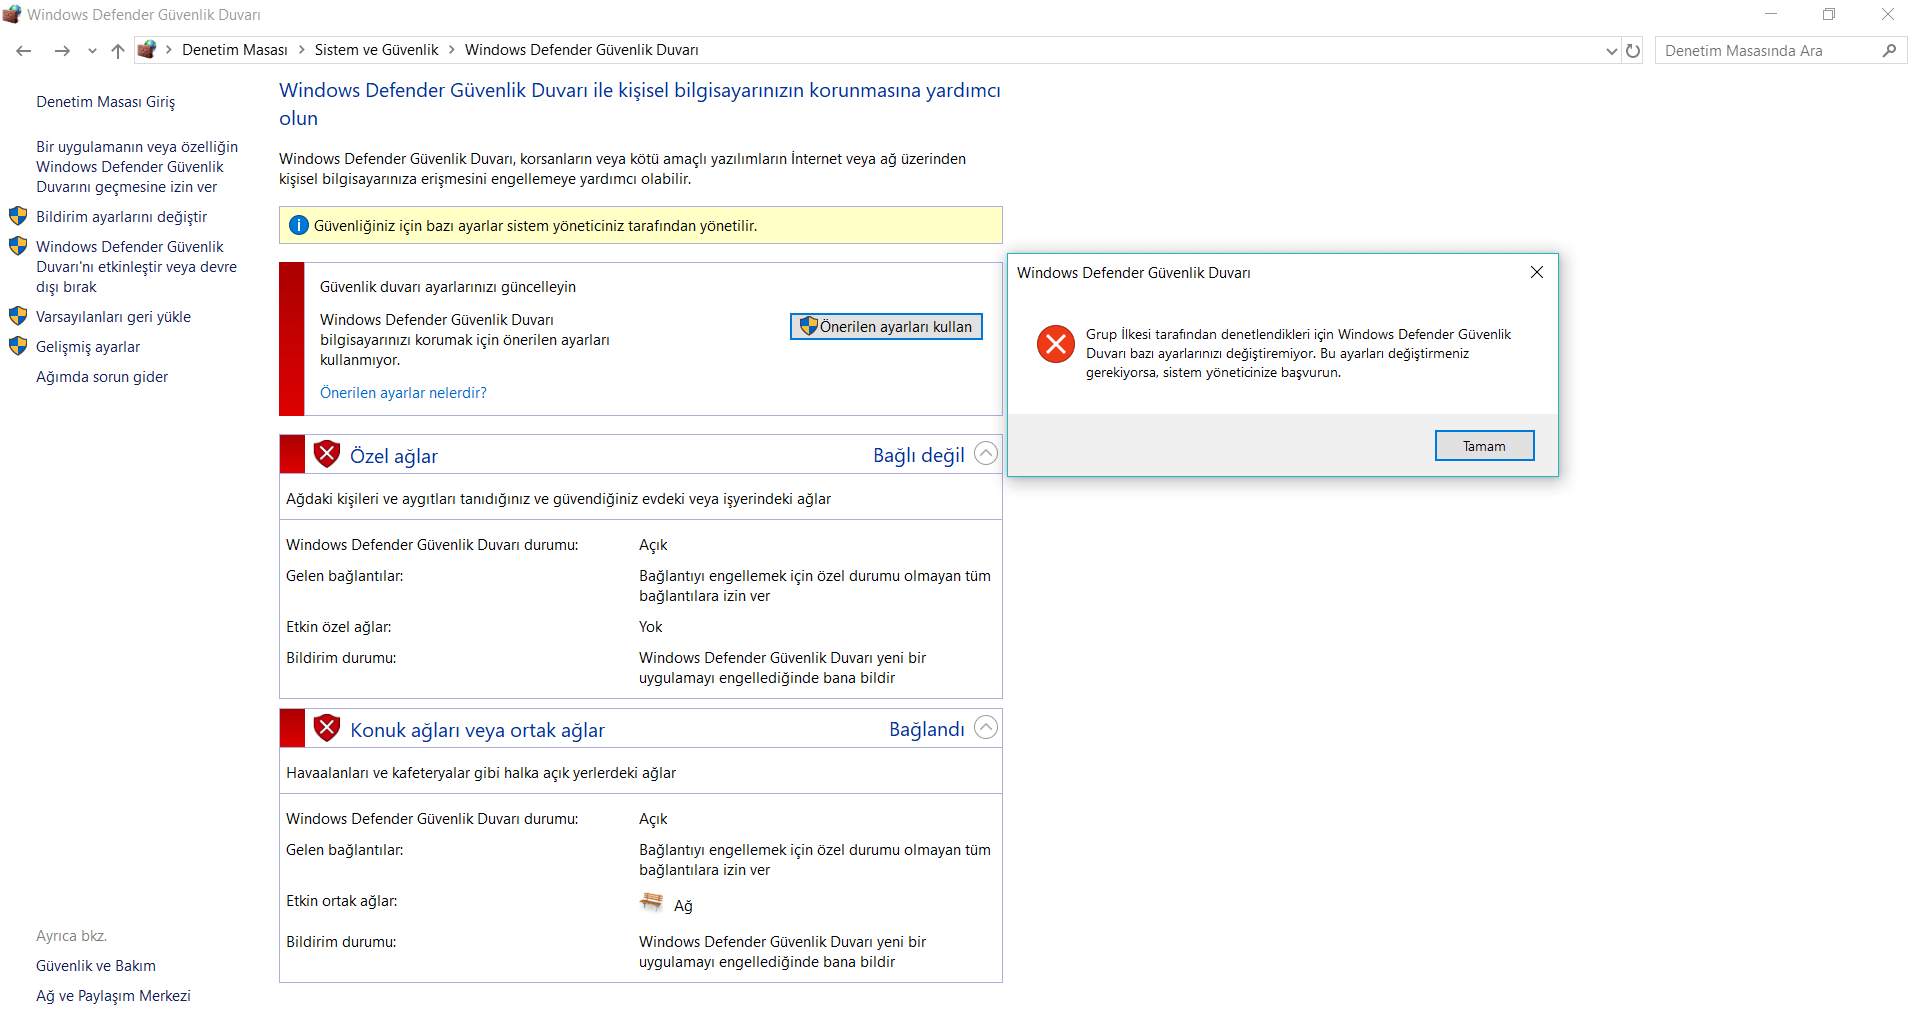Click the bench network icon beside Ağ
This screenshot has height=1030, width=1919.
pos(651,902)
